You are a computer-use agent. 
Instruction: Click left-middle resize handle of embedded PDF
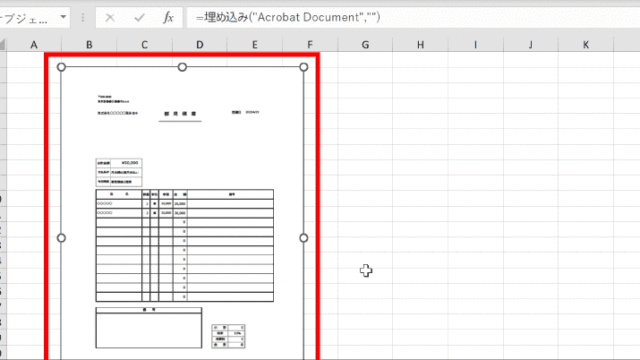click(61, 238)
